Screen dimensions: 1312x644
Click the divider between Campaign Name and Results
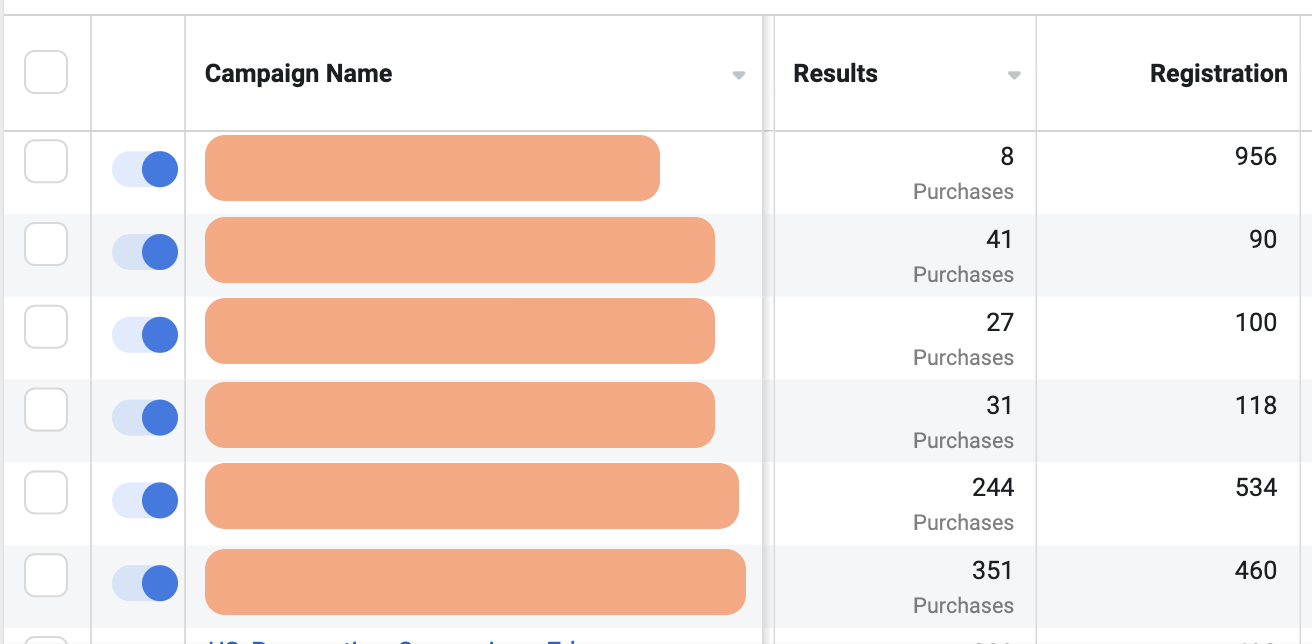(x=768, y=73)
